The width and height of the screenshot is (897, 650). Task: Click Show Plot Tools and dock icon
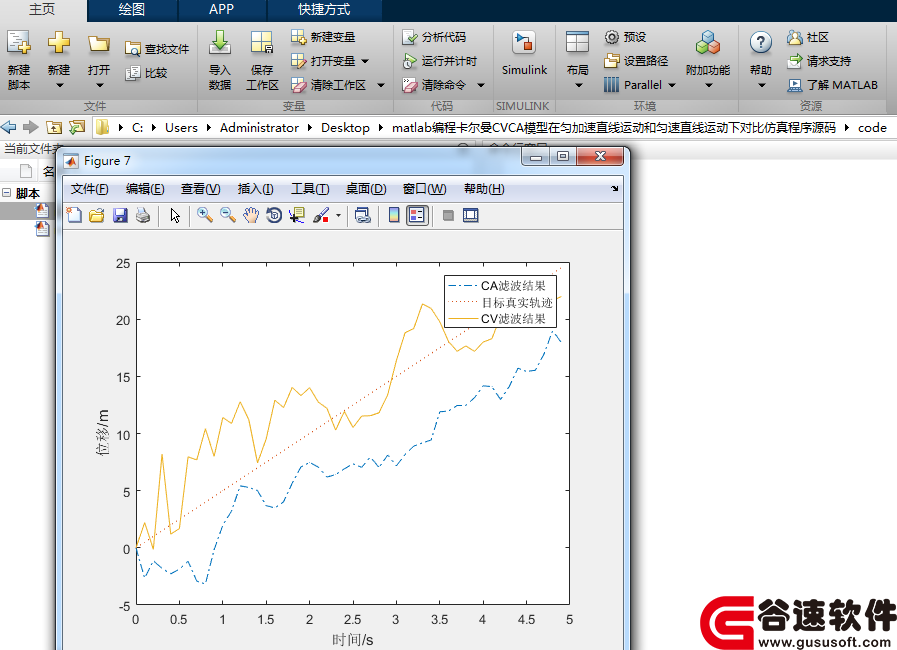(x=471, y=215)
